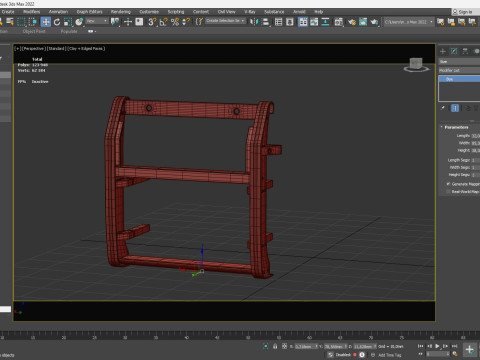Viewport: 480px width, 360px height.
Task: Switch to Object Paint ribbon tab
Action: (x=34, y=31)
